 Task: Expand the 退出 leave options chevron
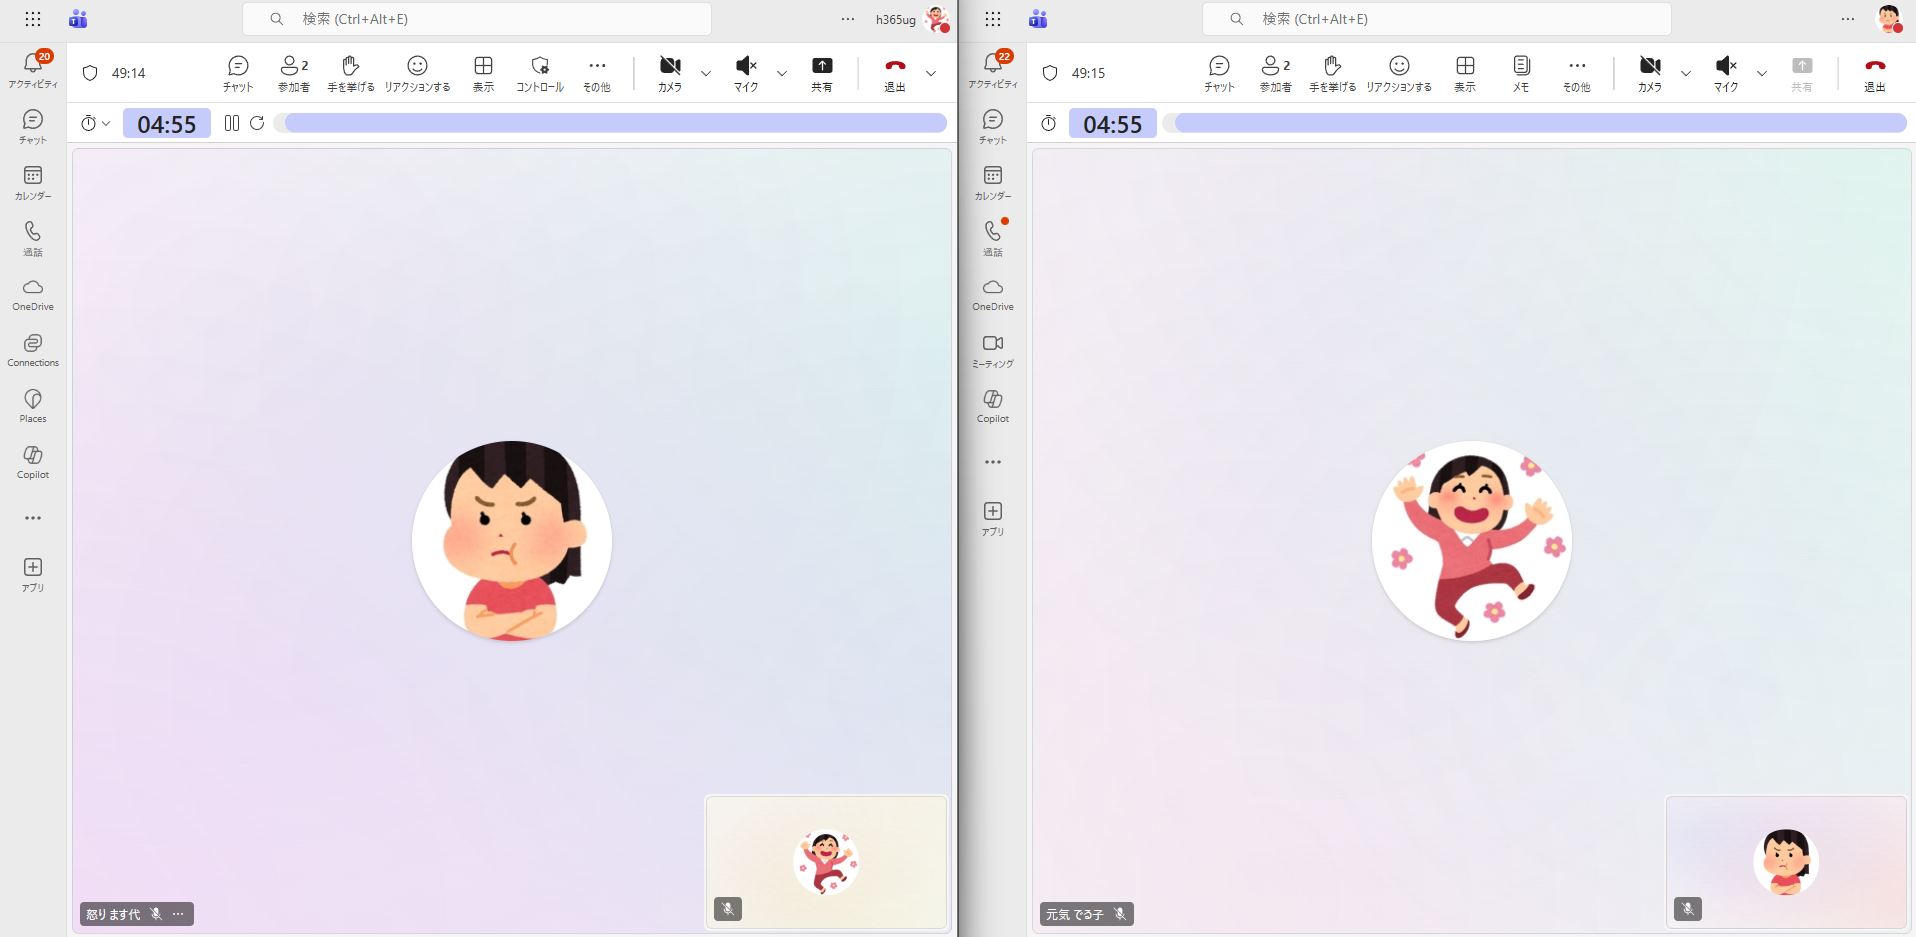point(931,73)
